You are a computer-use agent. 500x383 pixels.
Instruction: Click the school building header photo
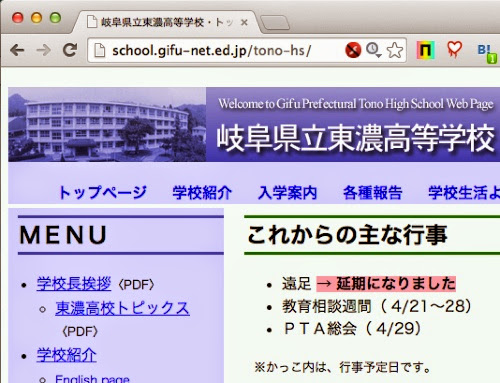coord(107,124)
